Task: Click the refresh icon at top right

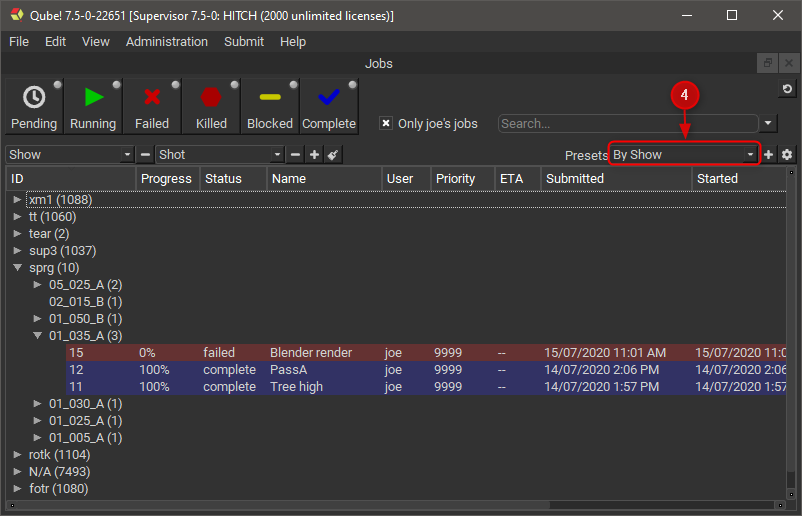Action: [787, 90]
